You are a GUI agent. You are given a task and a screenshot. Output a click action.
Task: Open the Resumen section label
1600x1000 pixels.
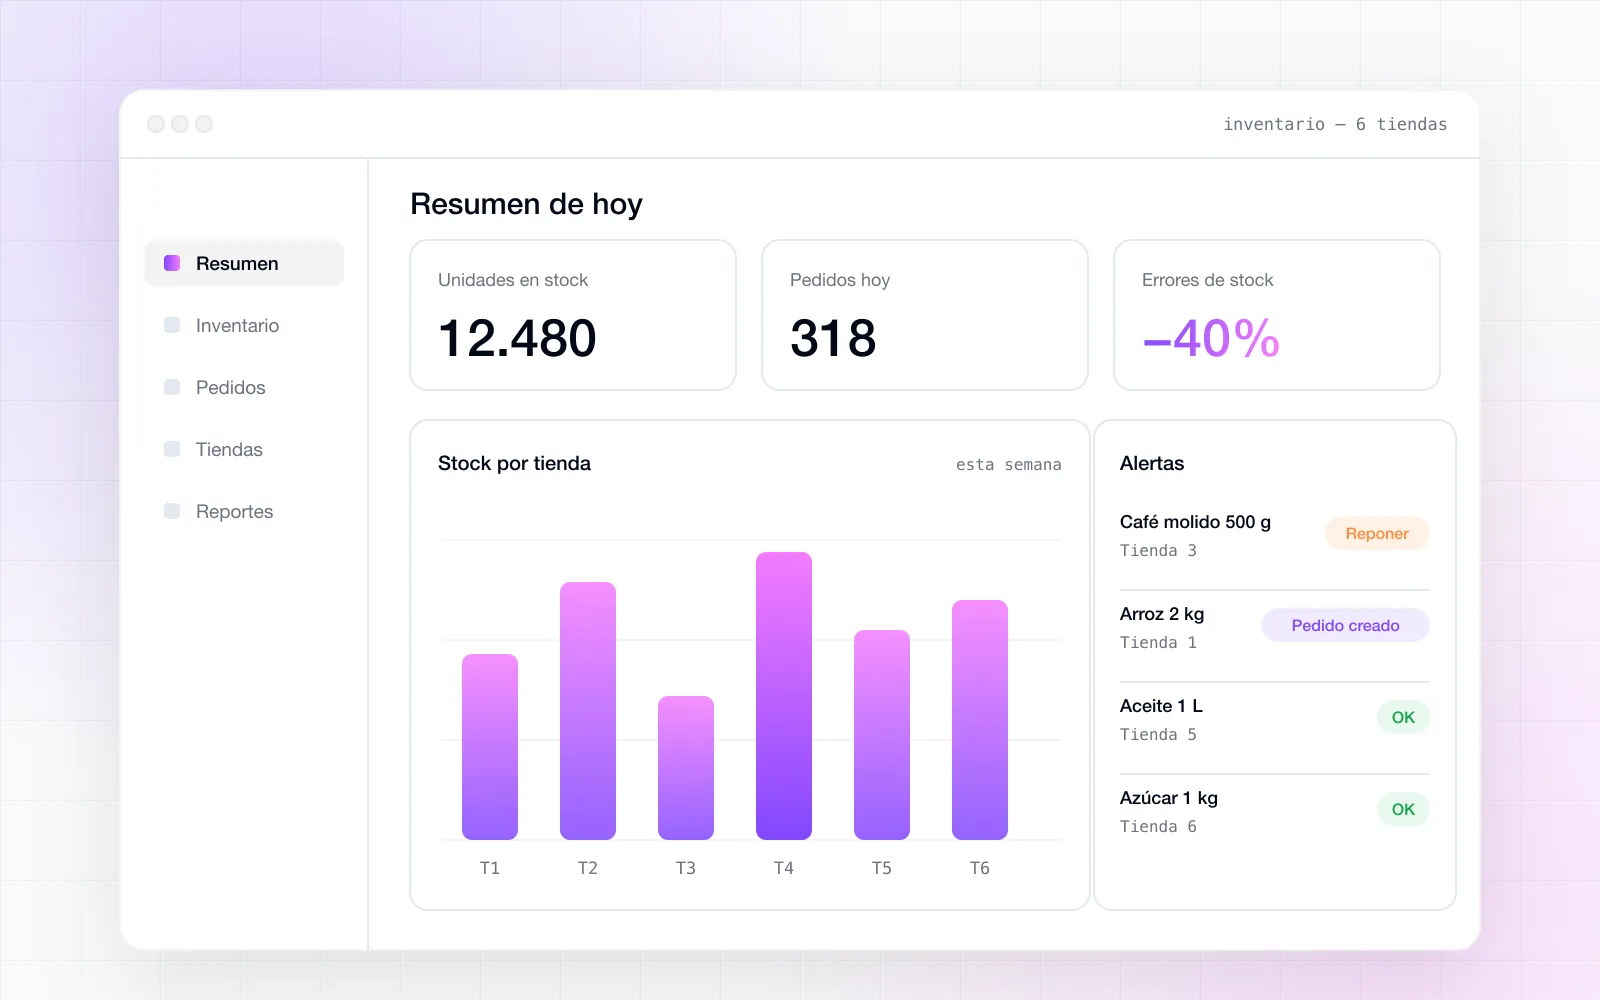[237, 263]
